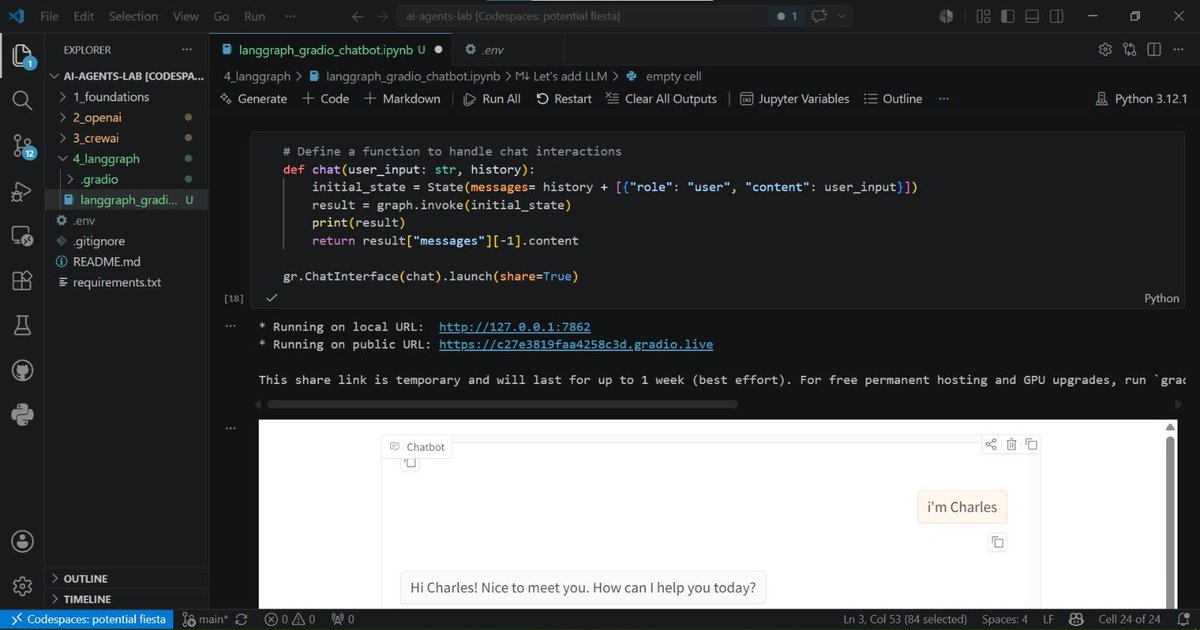Image resolution: width=1200 pixels, height=630 pixels.
Task: Open the Edit menu
Action: (83, 16)
